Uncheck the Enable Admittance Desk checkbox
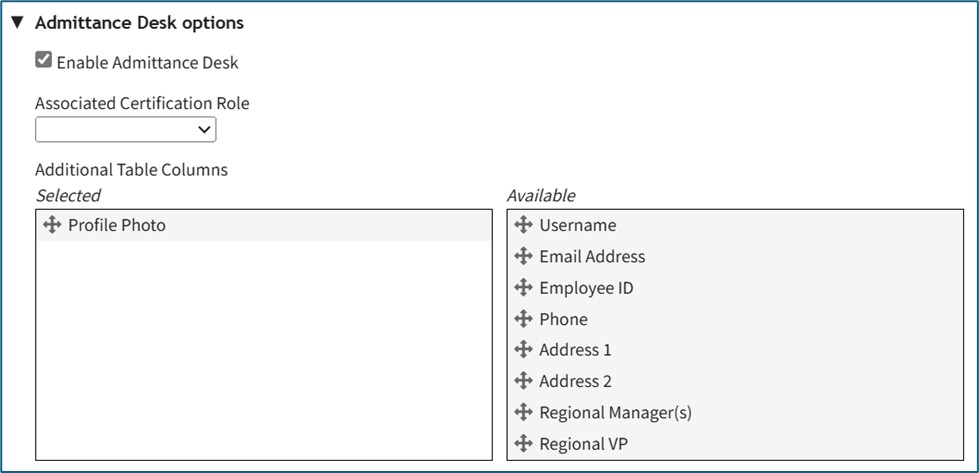Screen dimensions: 979x473 pyautogui.click(x=43, y=61)
